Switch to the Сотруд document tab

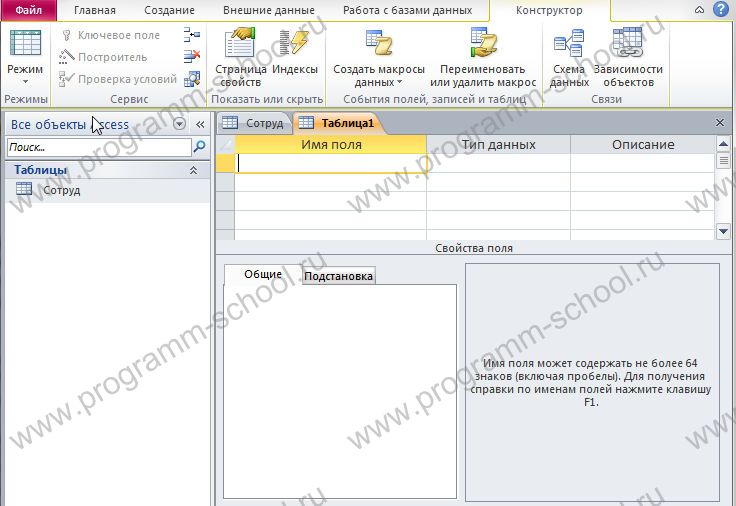[x=254, y=123]
